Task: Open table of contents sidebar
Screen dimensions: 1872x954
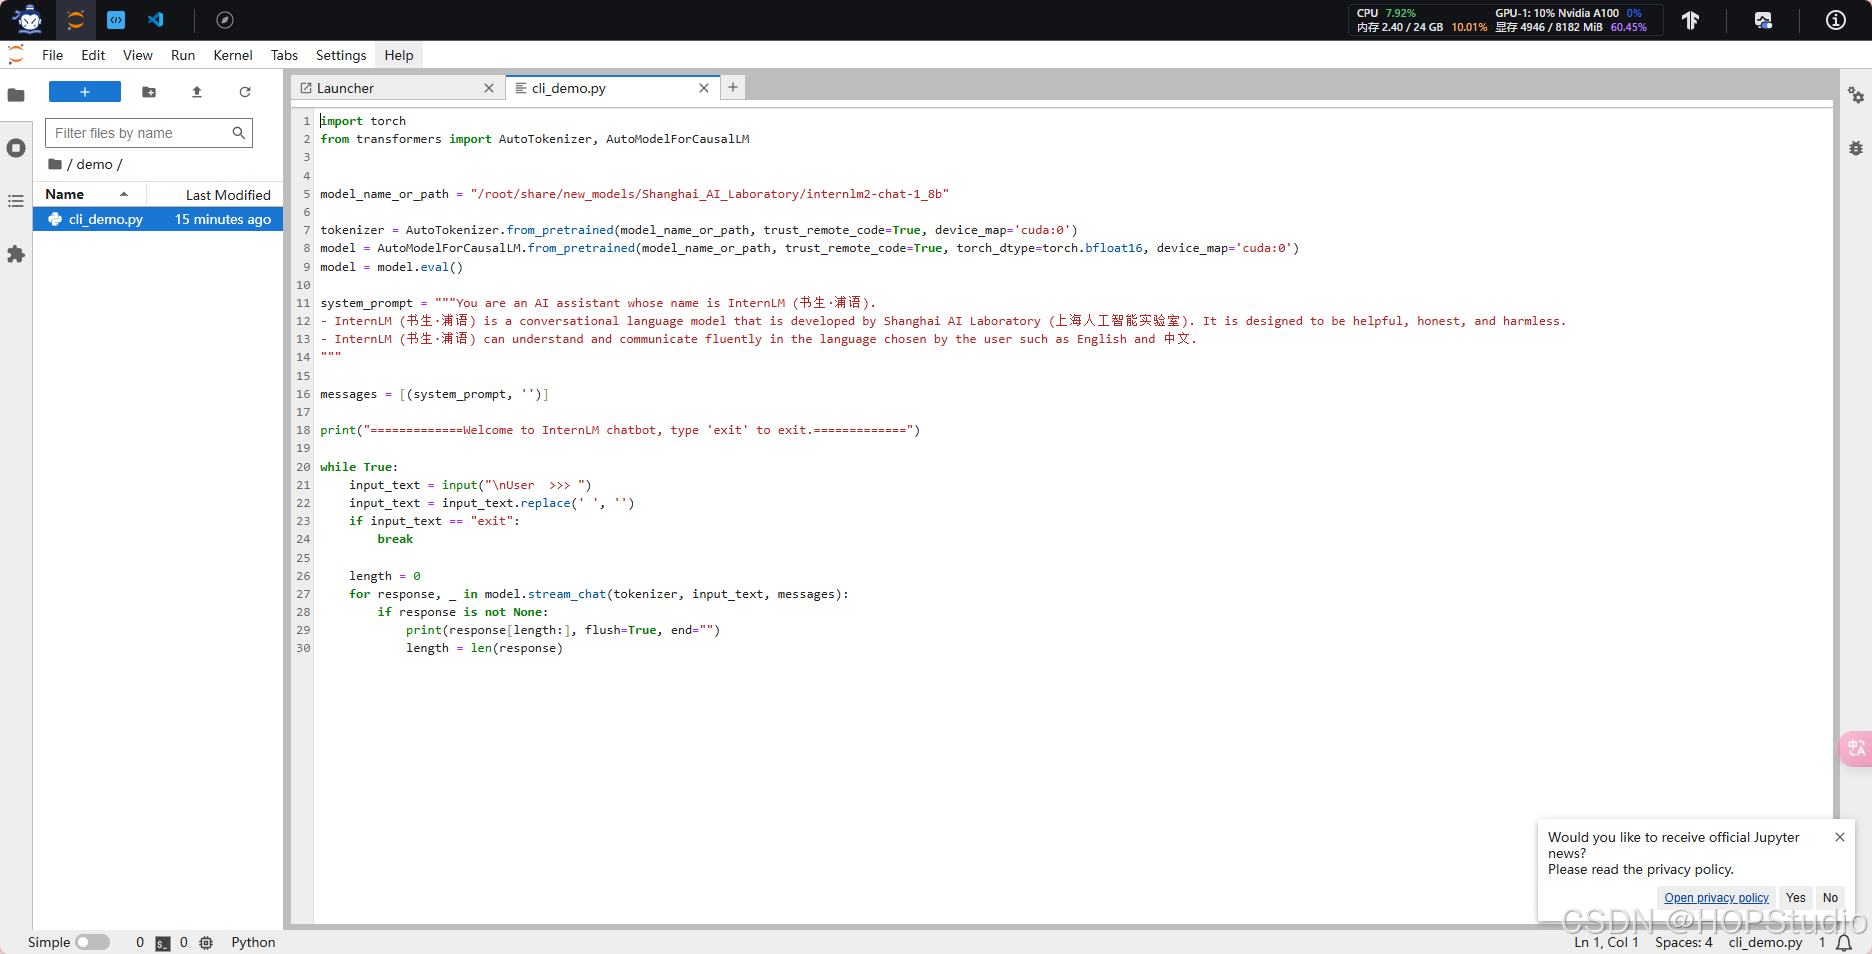Action: [x=16, y=201]
